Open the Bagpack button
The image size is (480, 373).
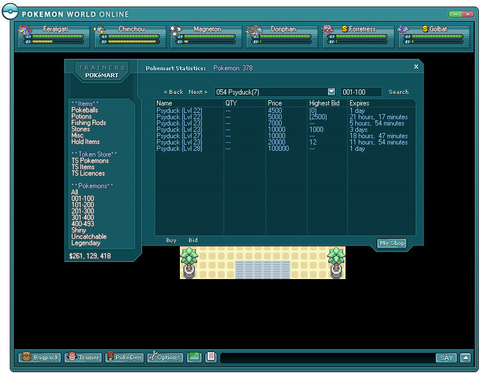pyautogui.click(x=40, y=357)
